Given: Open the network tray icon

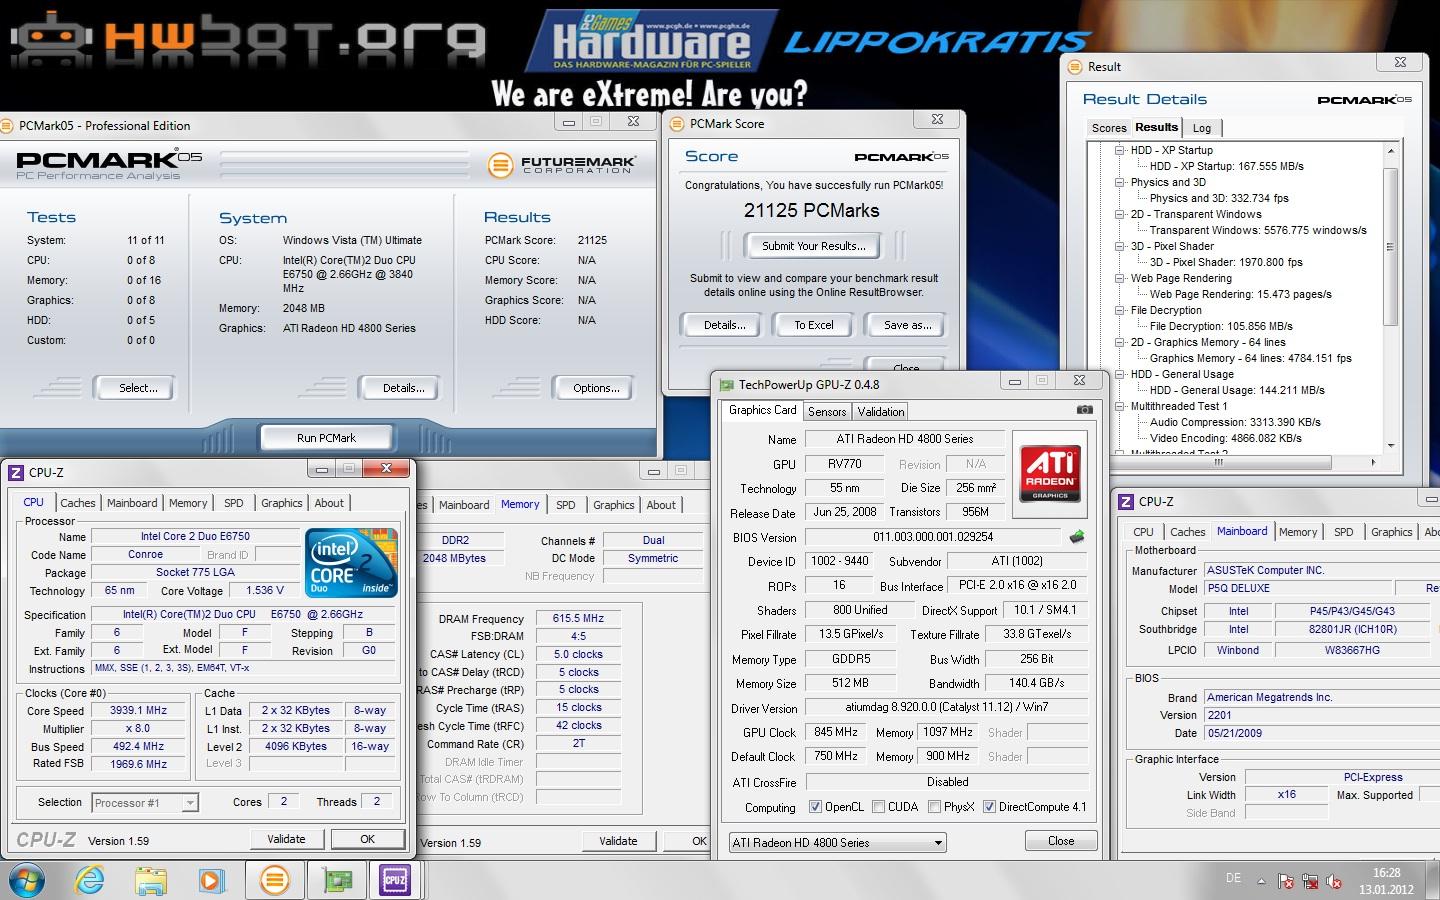Looking at the screenshot, I should pyautogui.click(x=1310, y=881).
